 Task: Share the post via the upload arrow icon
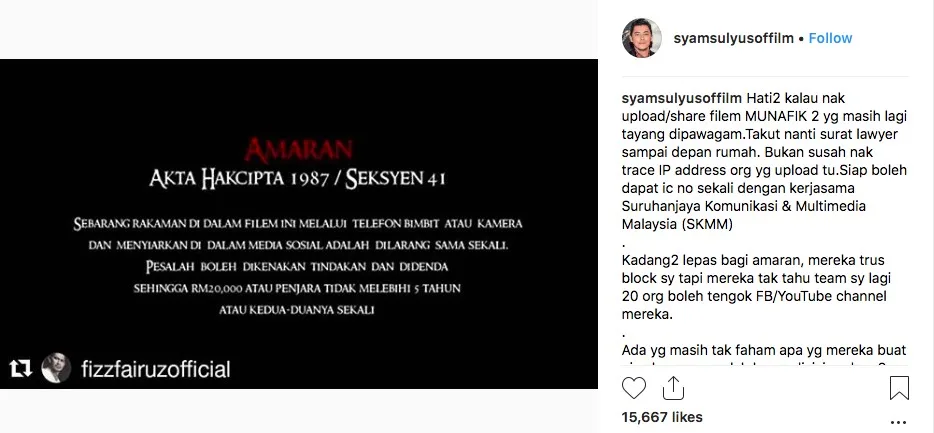tap(673, 387)
